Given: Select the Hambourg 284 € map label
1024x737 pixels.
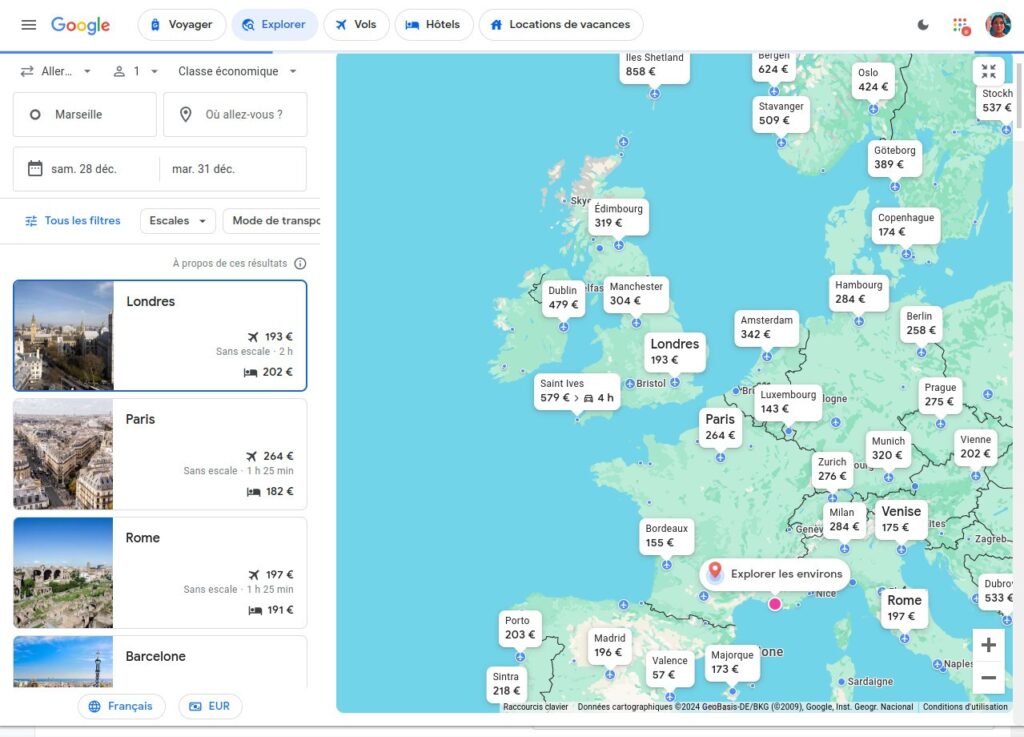Looking at the screenshot, I should [x=859, y=292].
